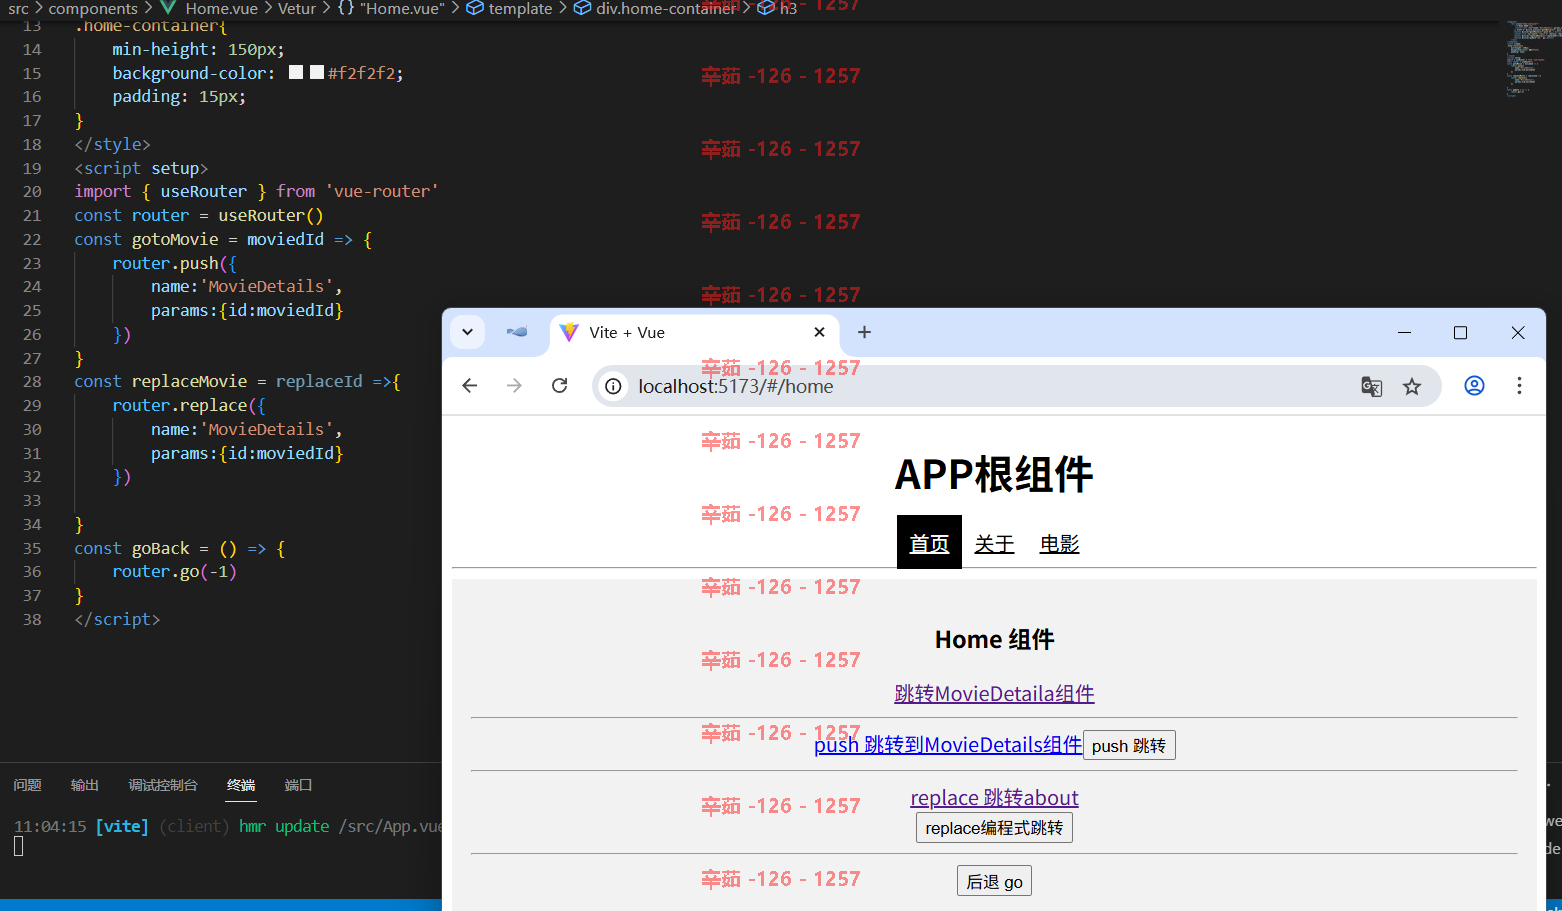Click the address bar URL localhost:5173/#/home
This screenshot has width=1562, height=911.
pyautogui.click(x=736, y=386)
